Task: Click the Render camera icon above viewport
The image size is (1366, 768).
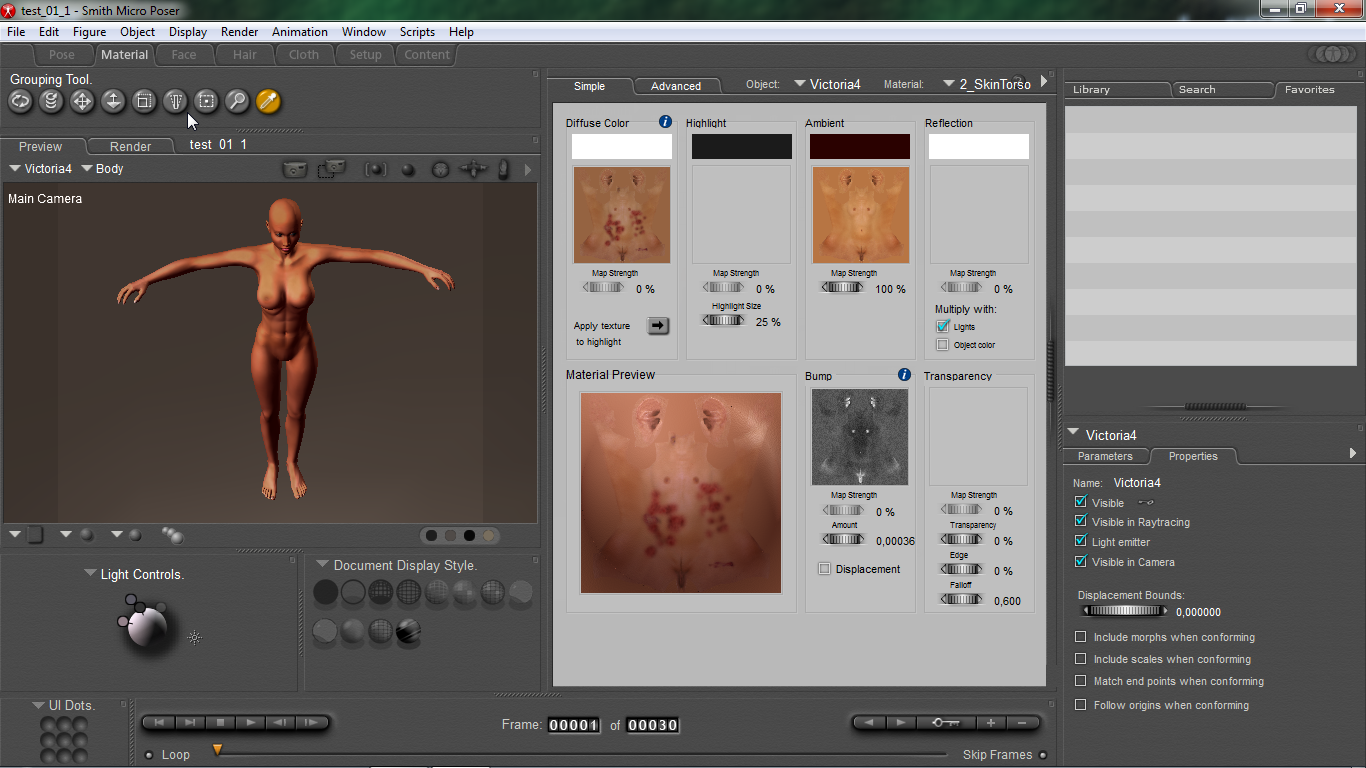Action: [x=294, y=170]
